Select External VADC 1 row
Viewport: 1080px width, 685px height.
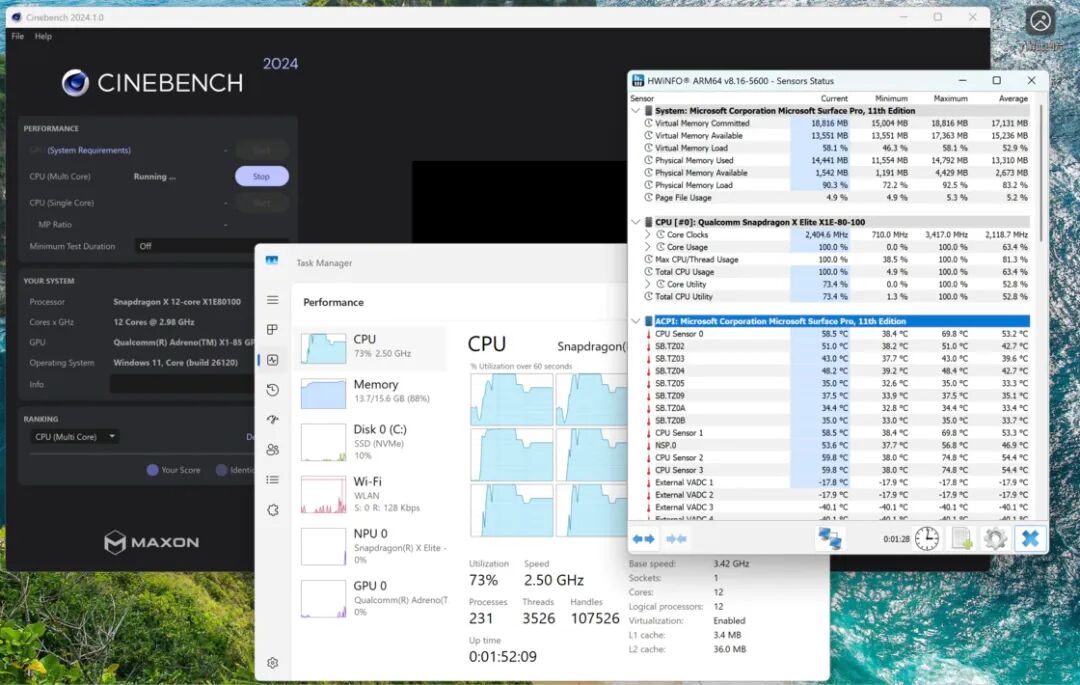pyautogui.click(x=836, y=483)
